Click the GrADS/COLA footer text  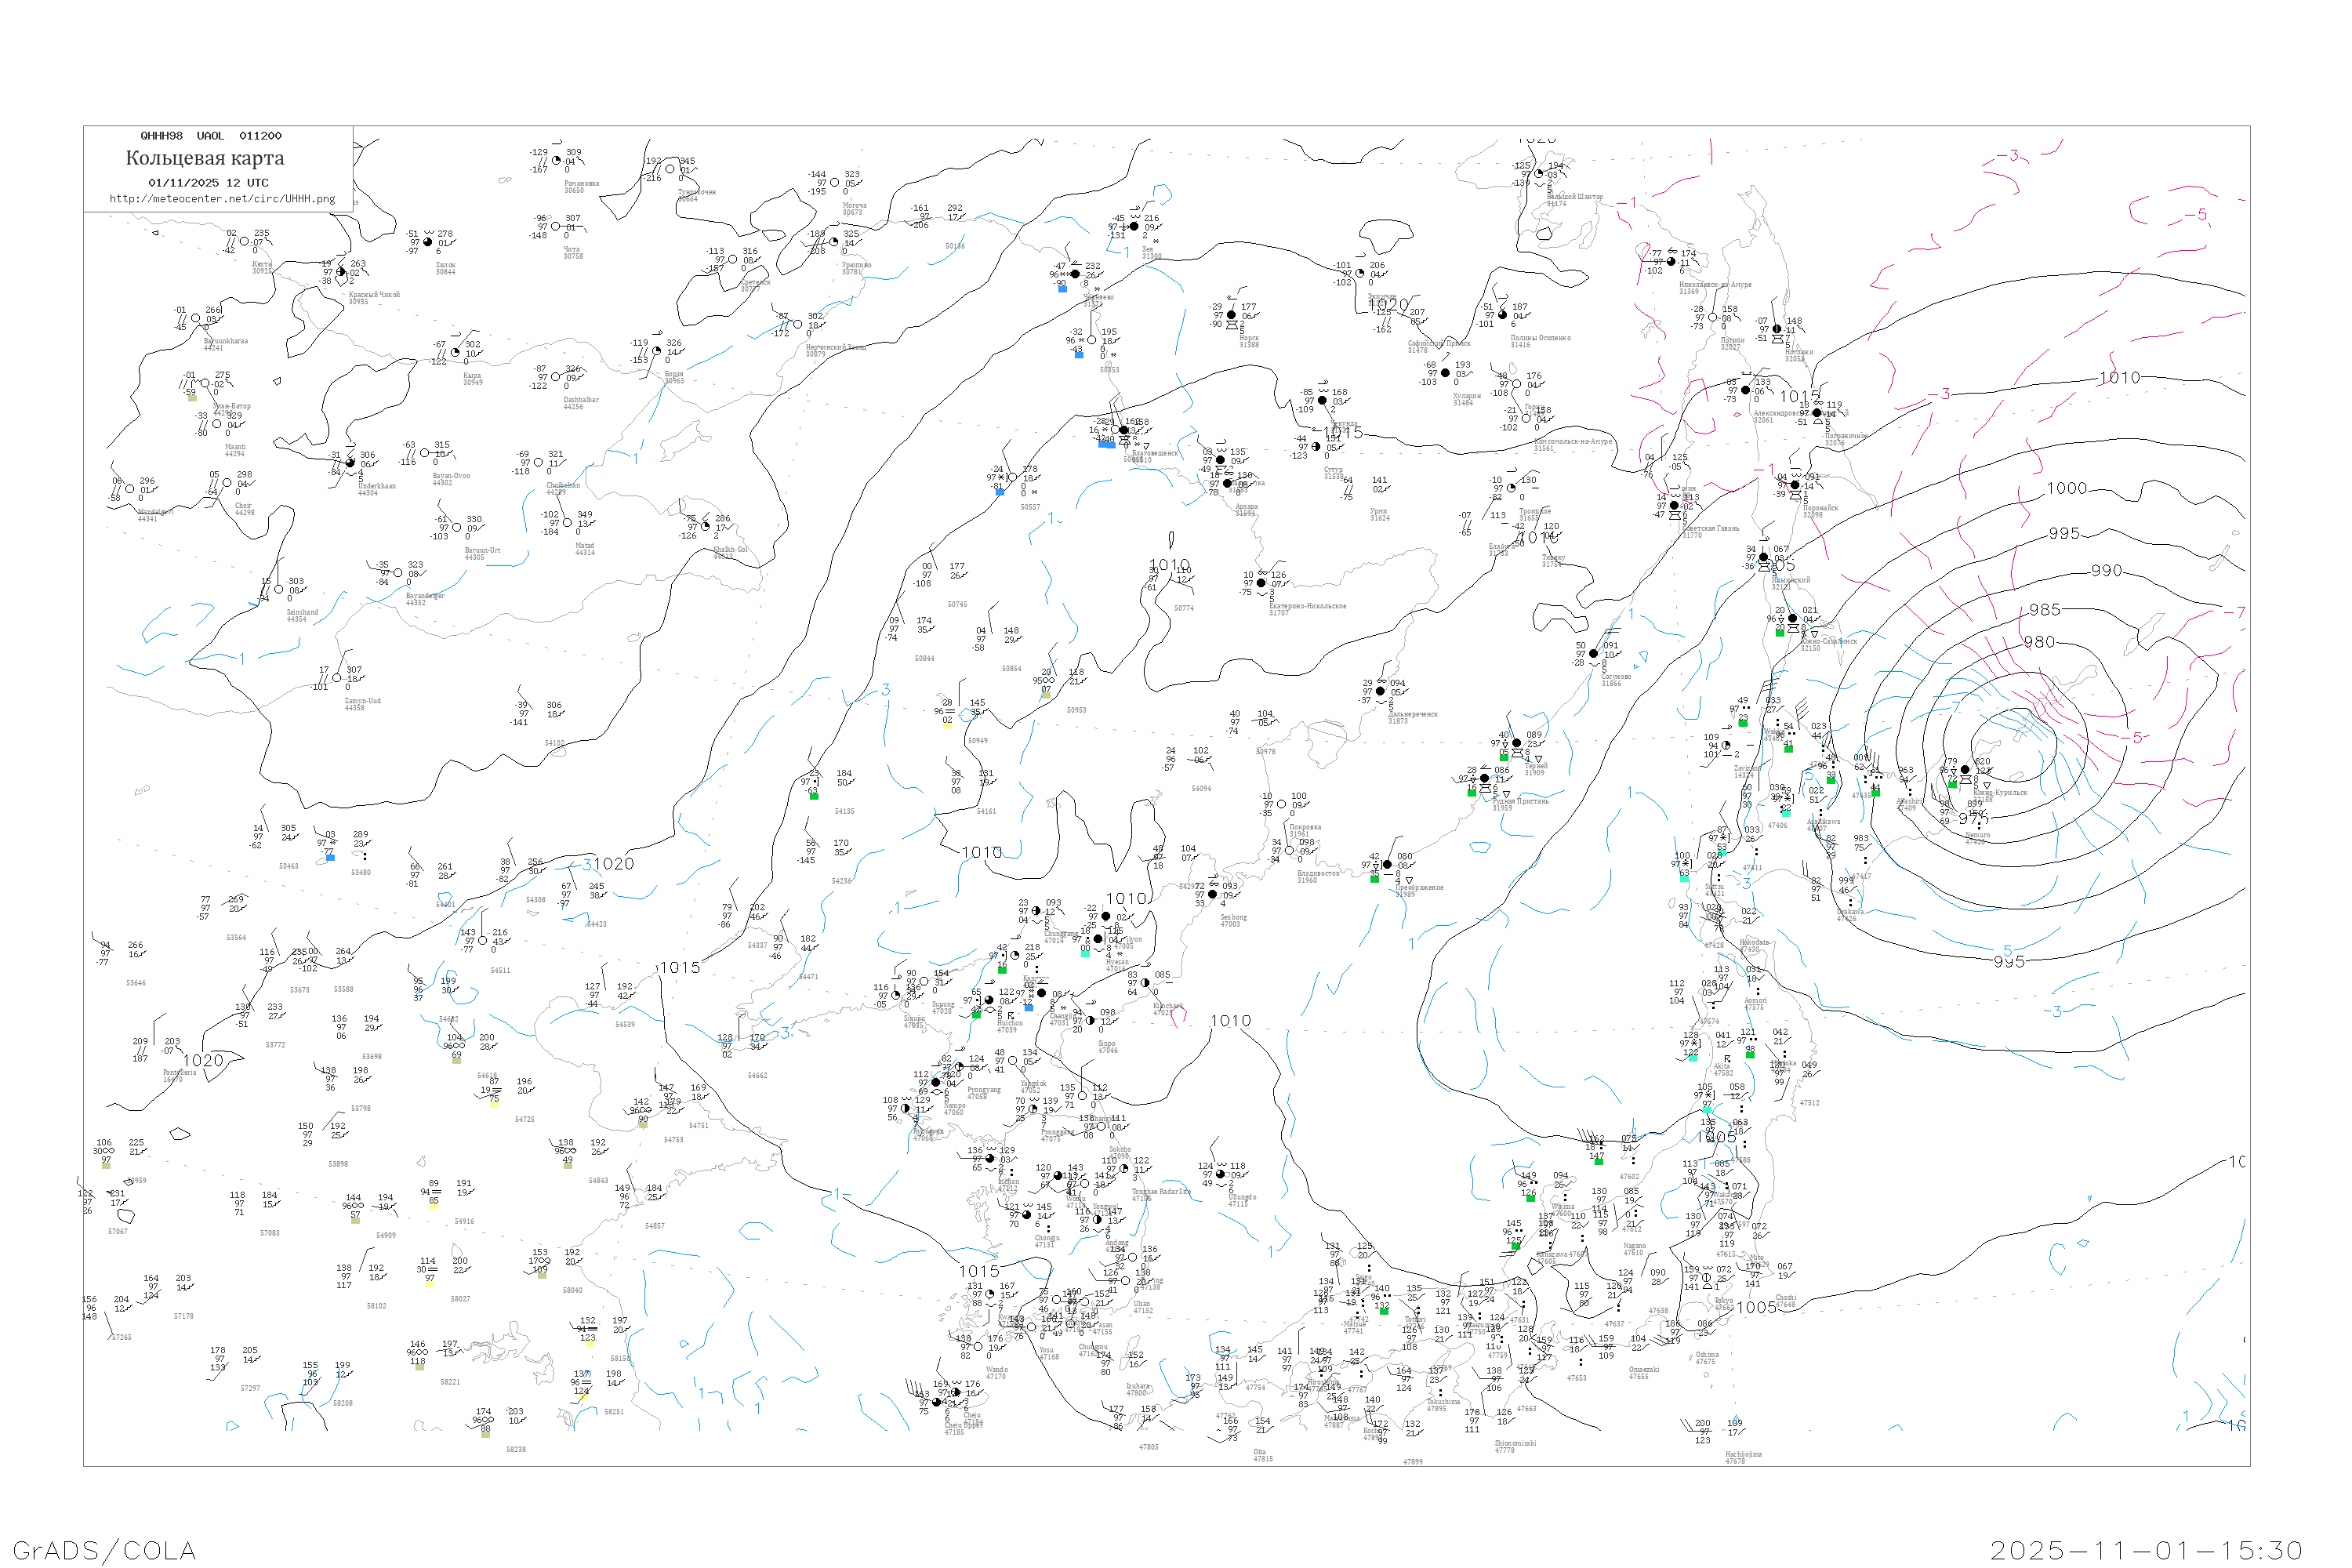[x=104, y=1550]
